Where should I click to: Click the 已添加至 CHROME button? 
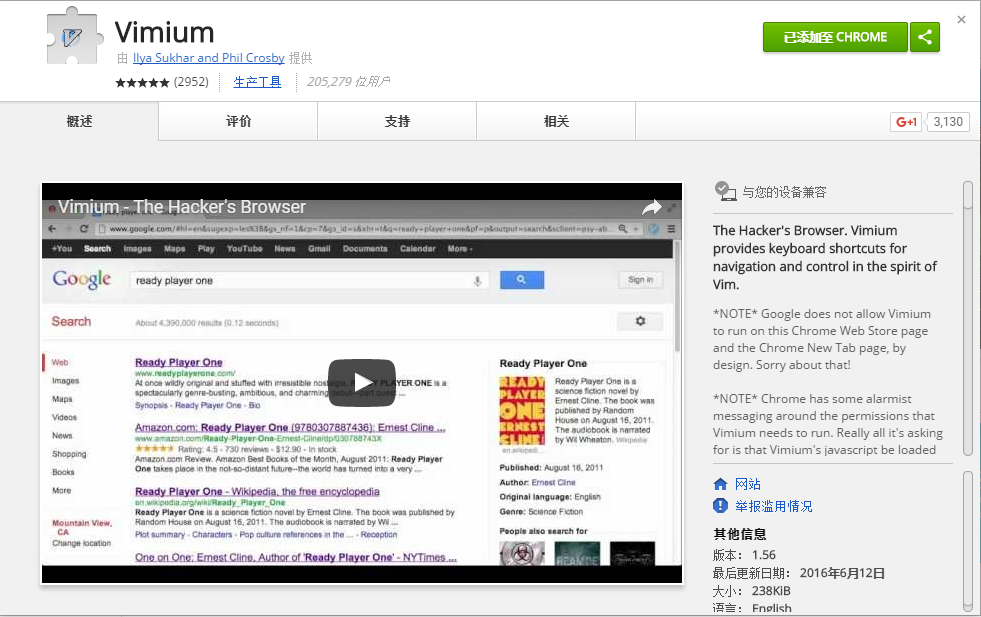[x=835, y=38]
